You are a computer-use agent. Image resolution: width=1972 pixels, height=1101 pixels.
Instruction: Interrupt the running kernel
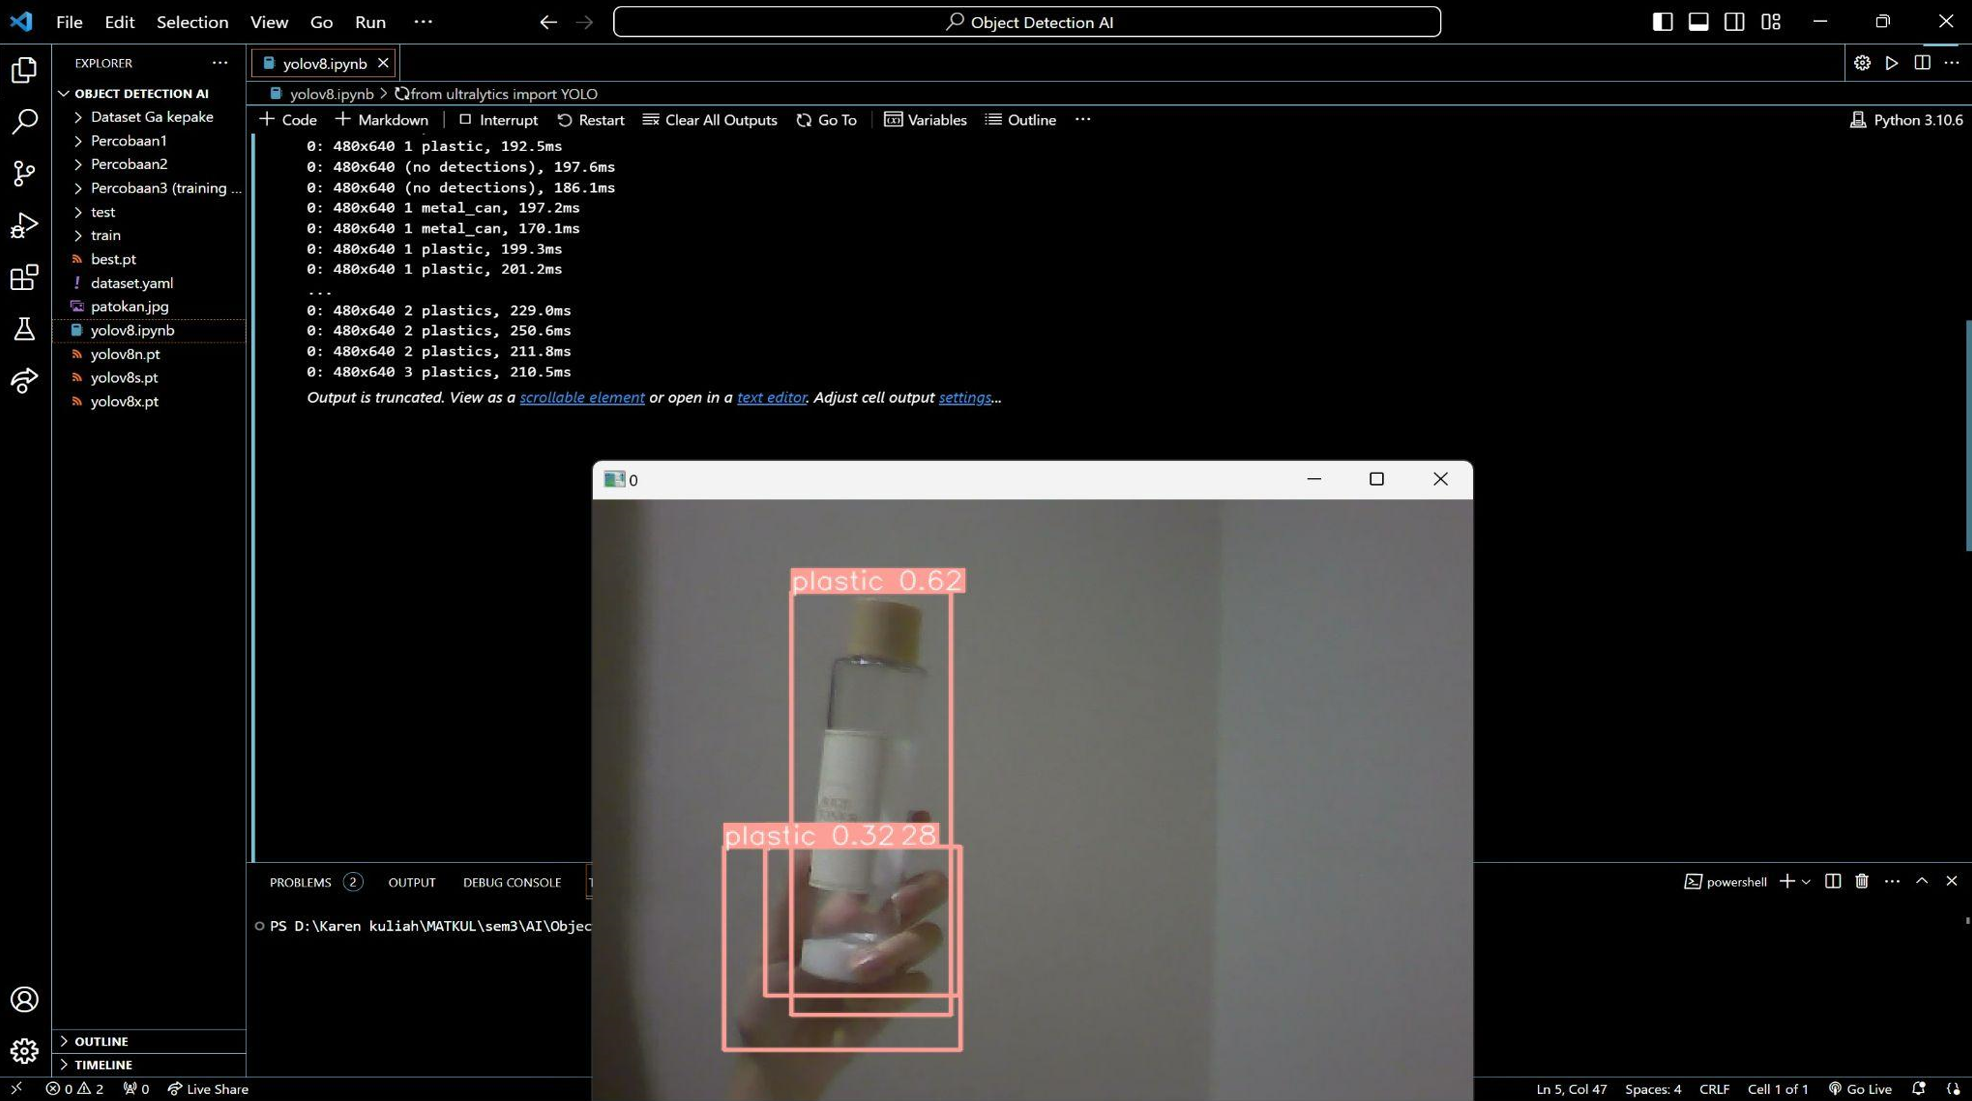tap(498, 119)
